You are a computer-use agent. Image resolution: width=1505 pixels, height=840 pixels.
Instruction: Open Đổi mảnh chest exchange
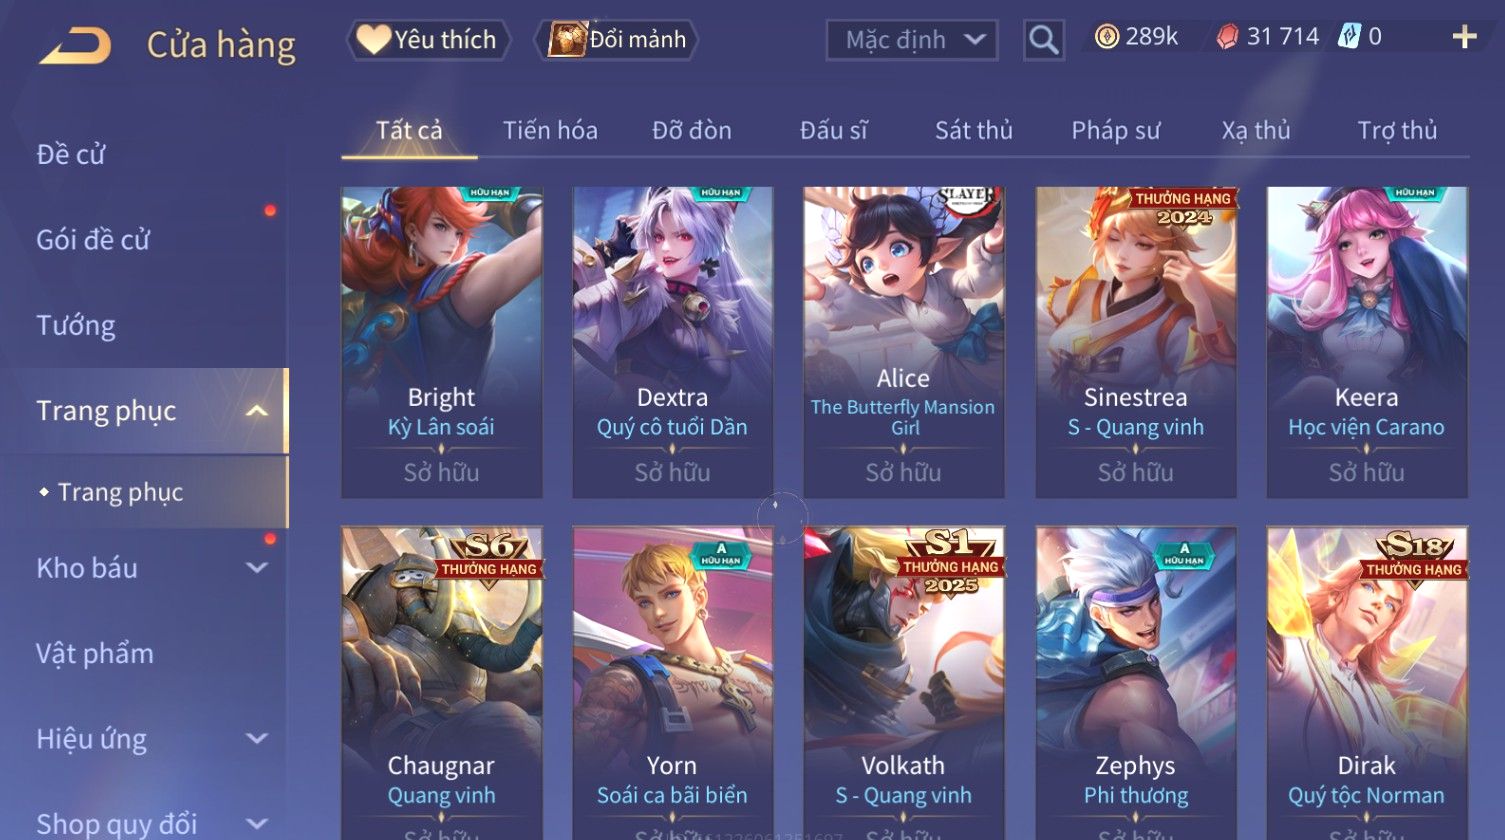[x=617, y=40]
